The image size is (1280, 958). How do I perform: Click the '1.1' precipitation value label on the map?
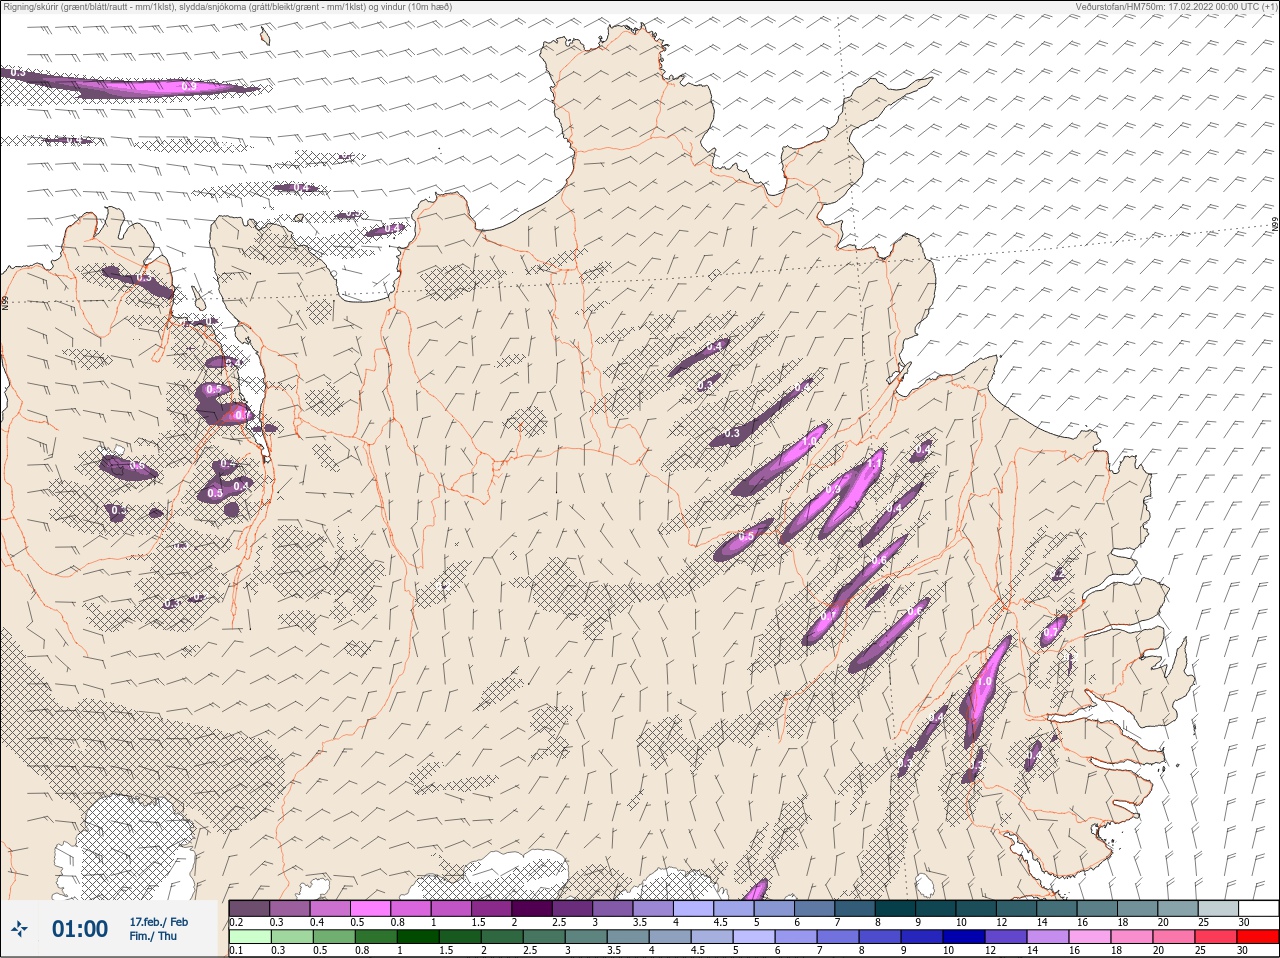point(874,464)
